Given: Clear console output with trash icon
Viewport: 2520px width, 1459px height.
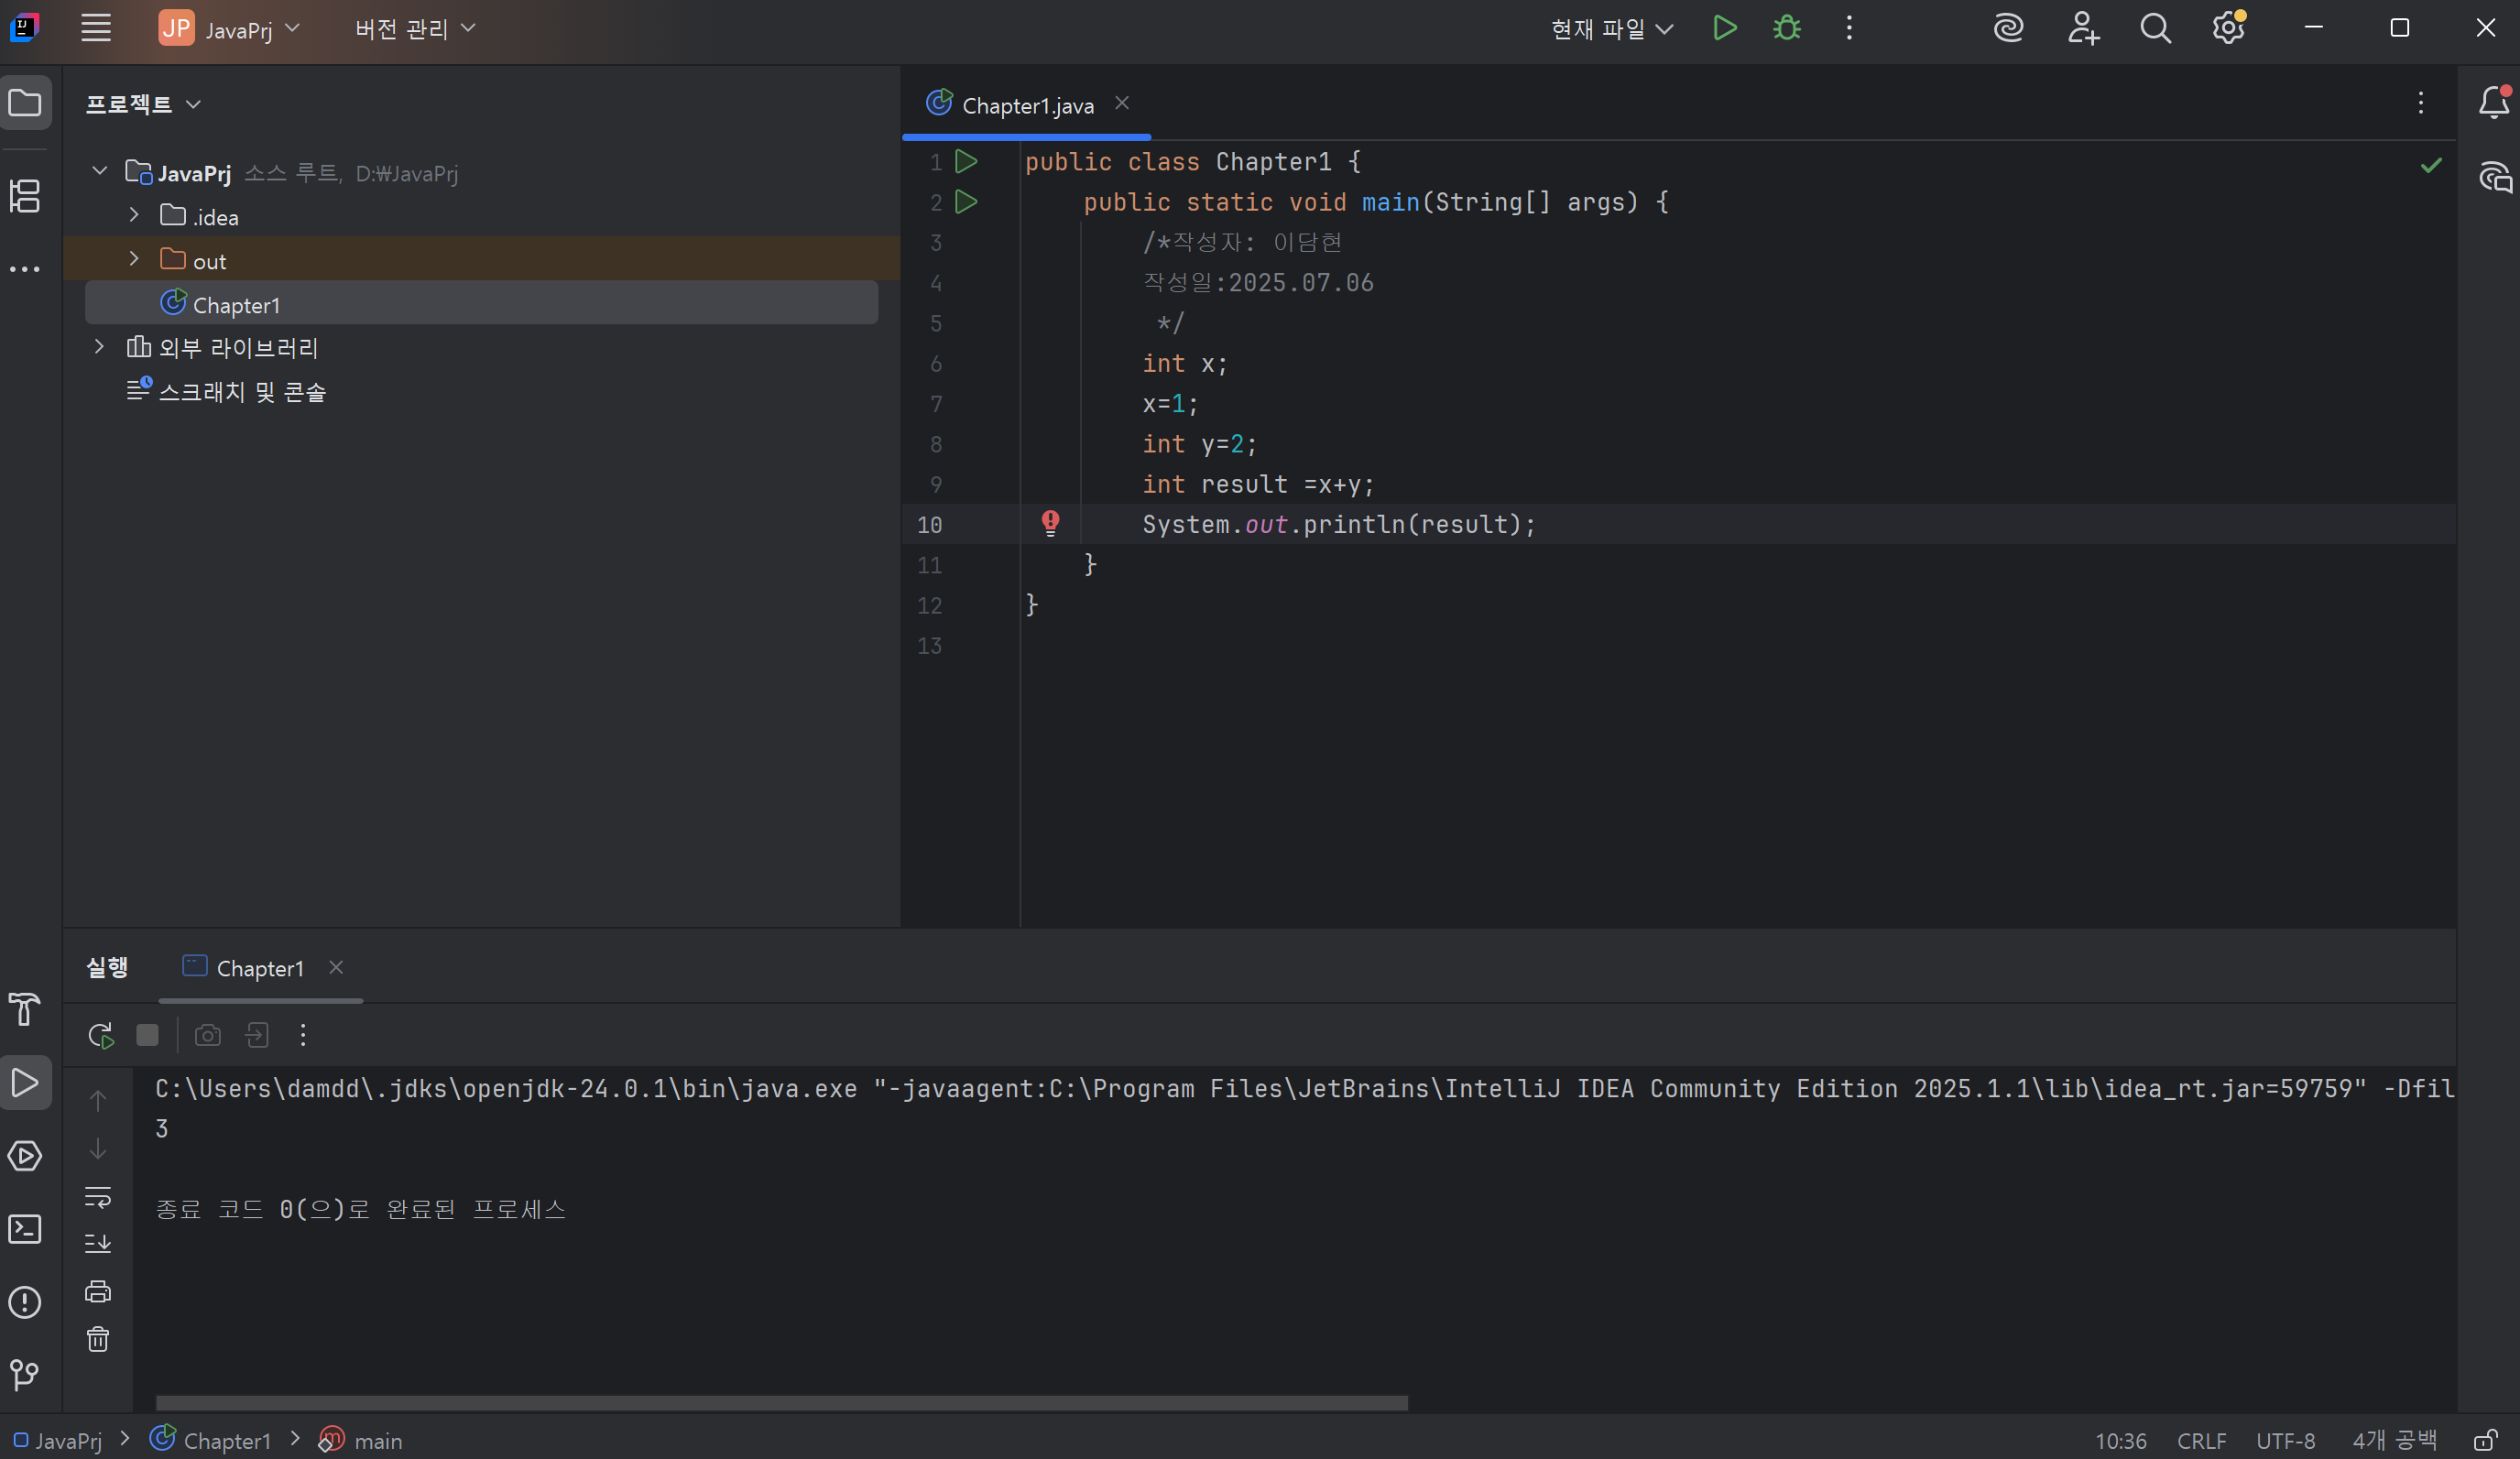Looking at the screenshot, I should click(98, 1339).
